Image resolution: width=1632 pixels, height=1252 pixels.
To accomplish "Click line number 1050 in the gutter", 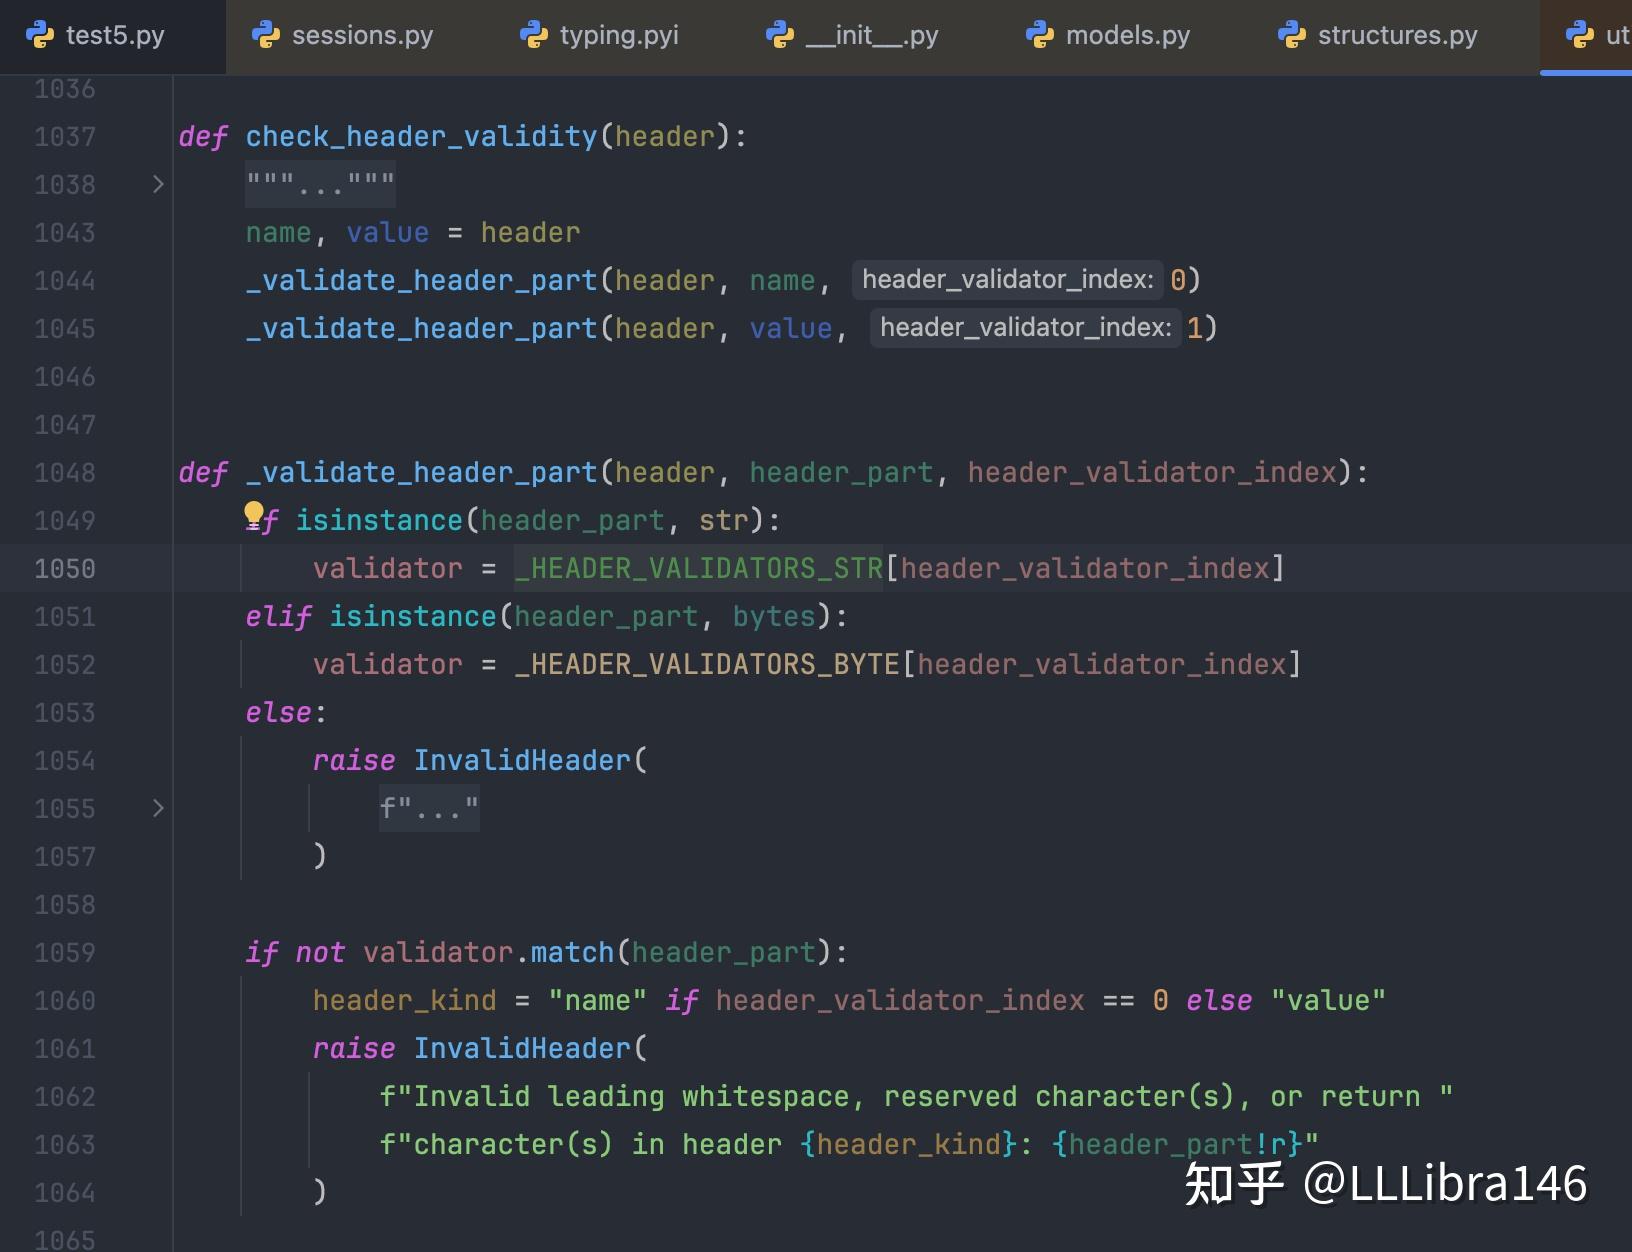I will tap(65, 567).
